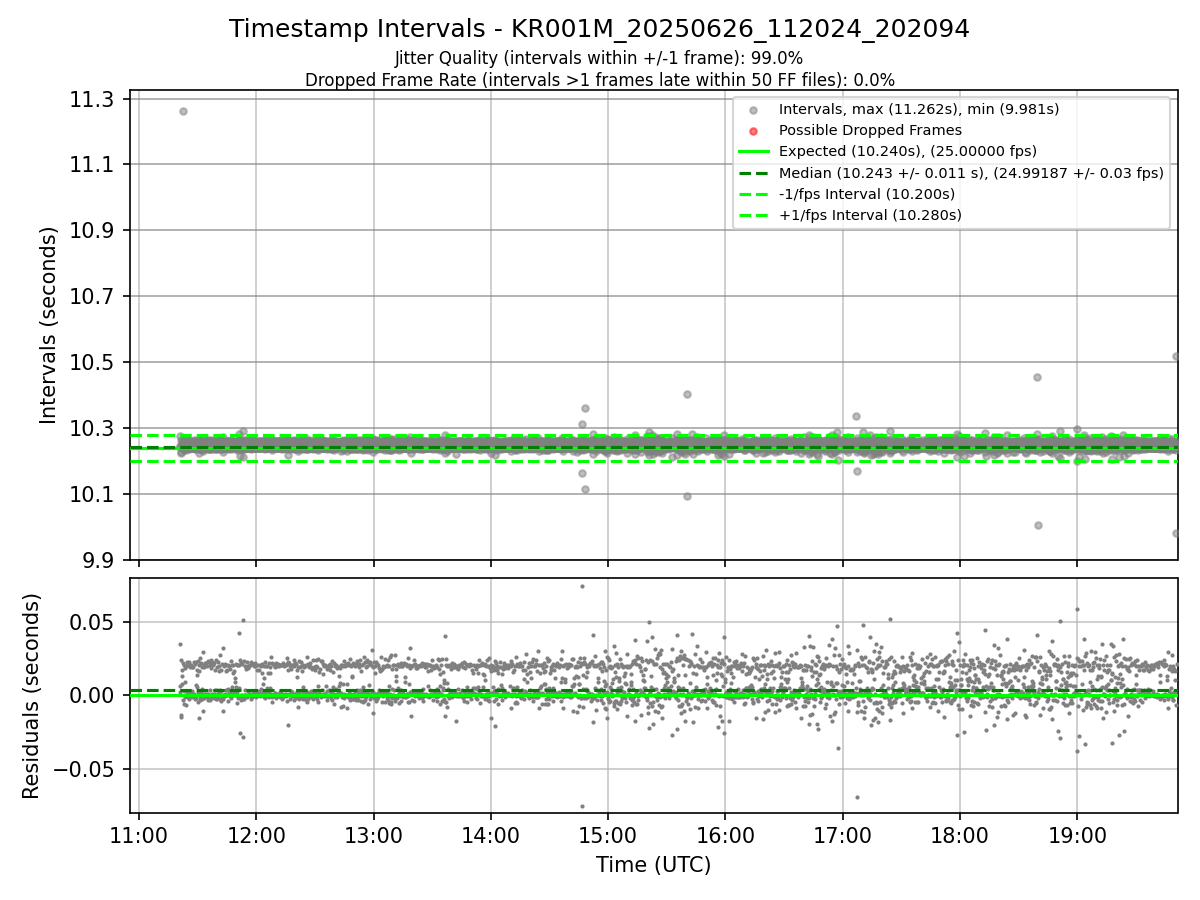Click the Median (10.243 +/- 0.011 s) legend entry
This screenshot has width=1200, height=900.
(971, 172)
